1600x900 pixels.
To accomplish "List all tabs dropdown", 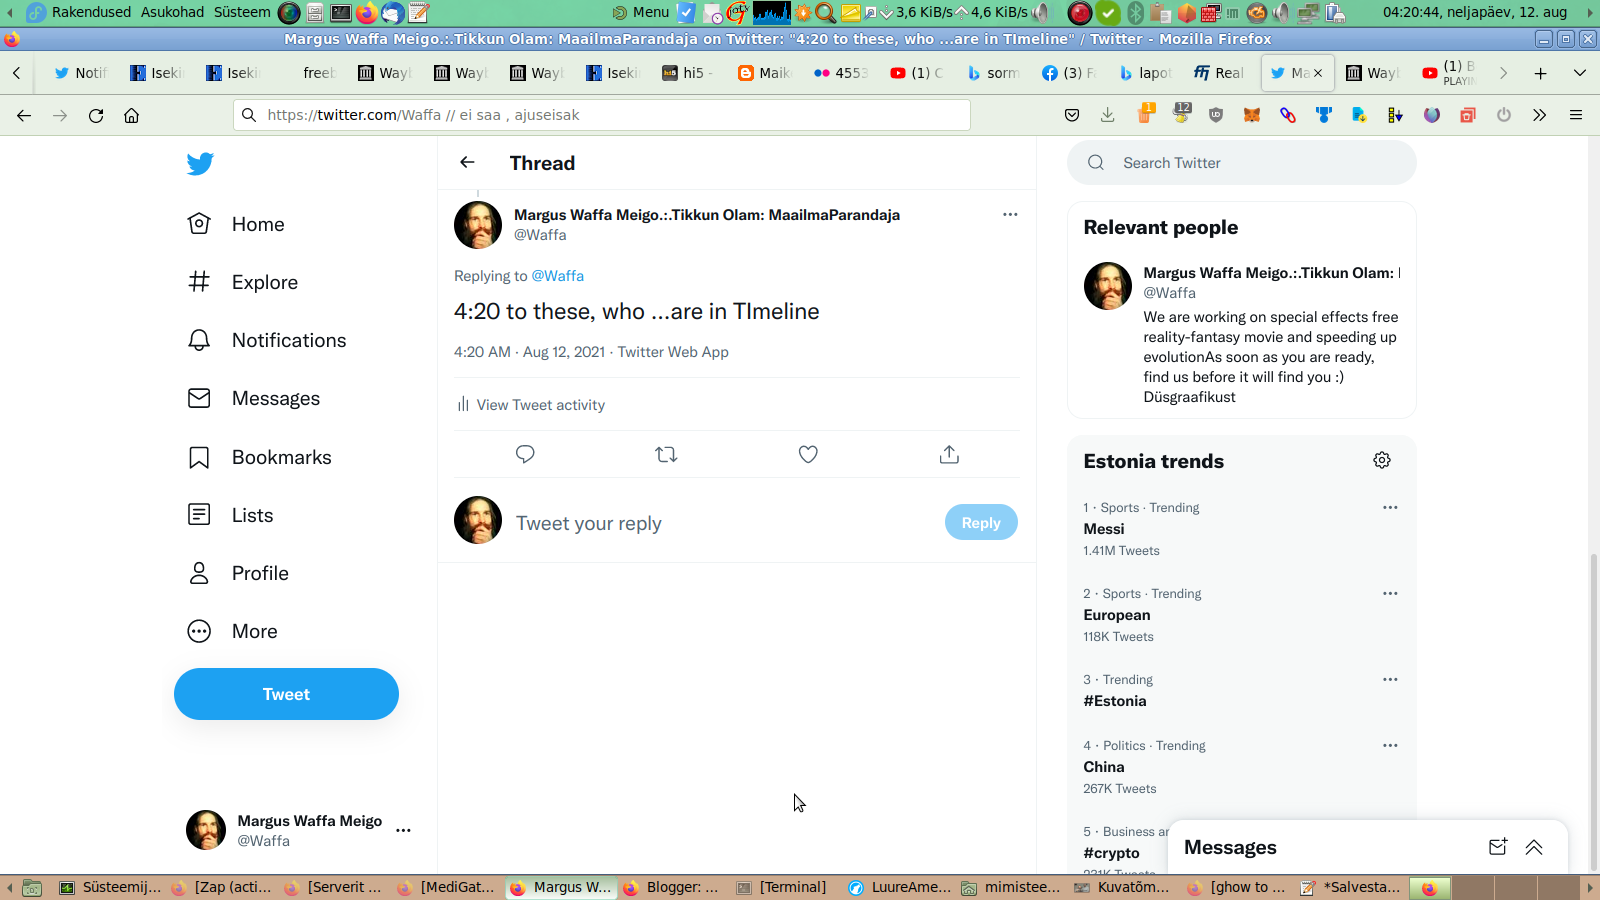I will (1580, 73).
